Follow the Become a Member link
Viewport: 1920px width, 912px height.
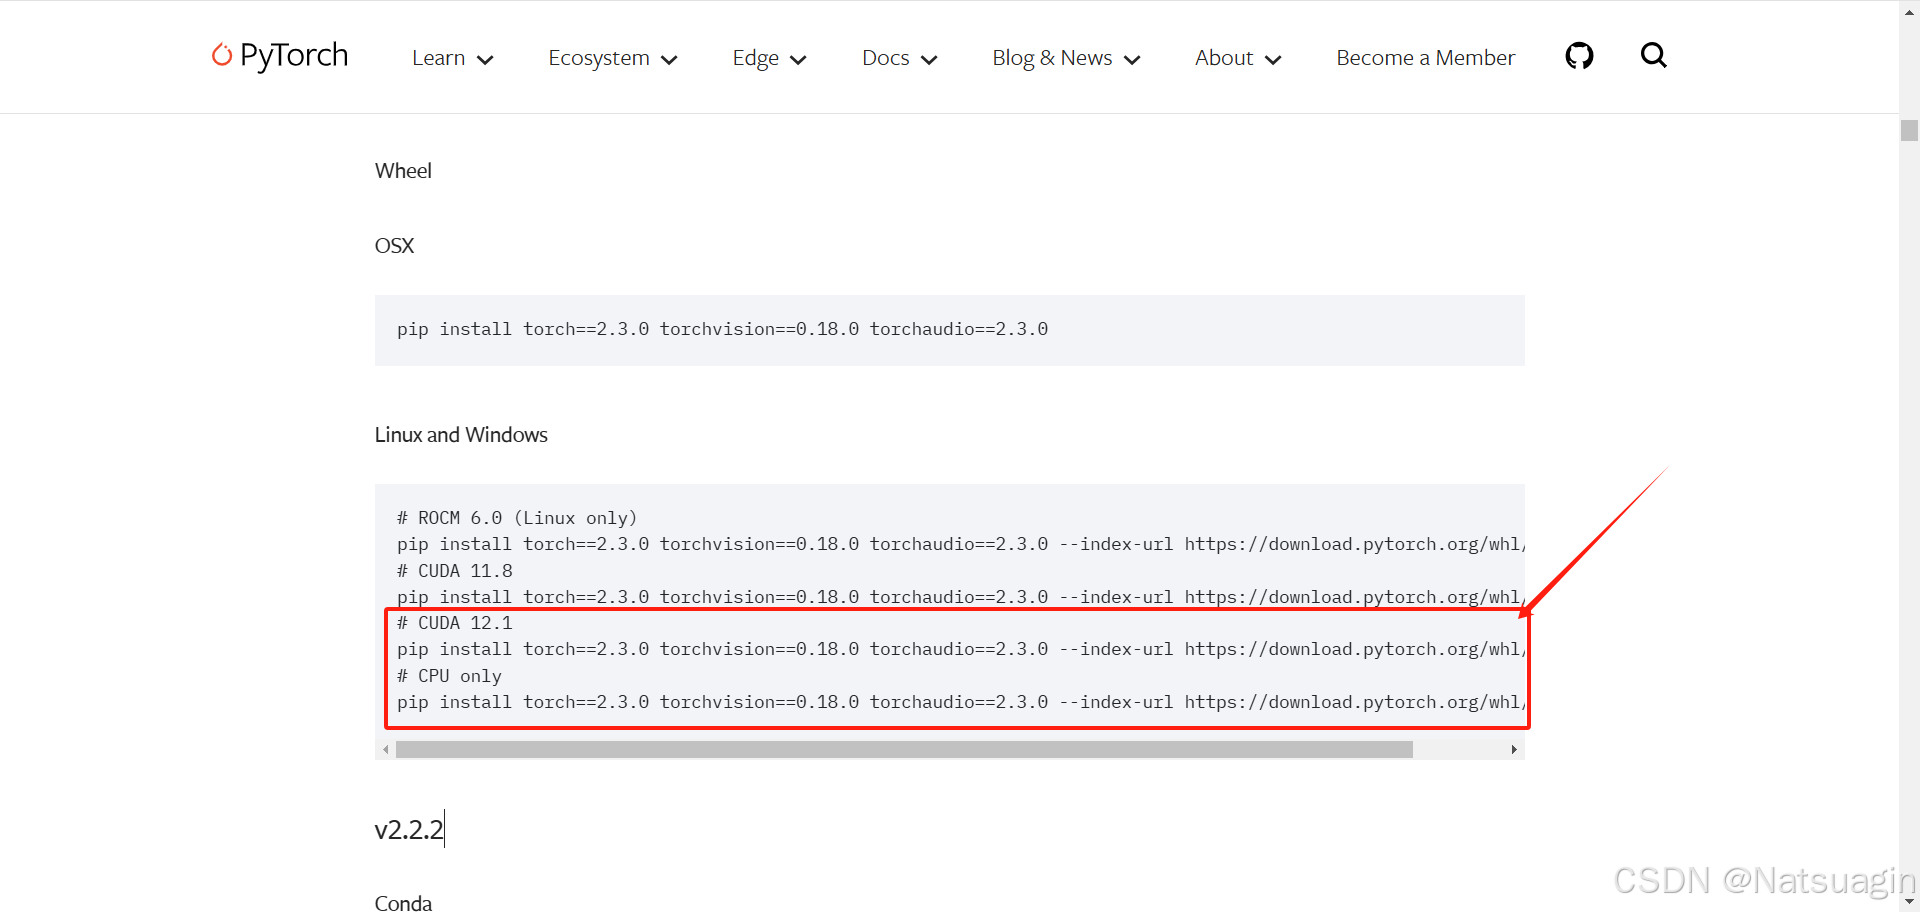1425,58
